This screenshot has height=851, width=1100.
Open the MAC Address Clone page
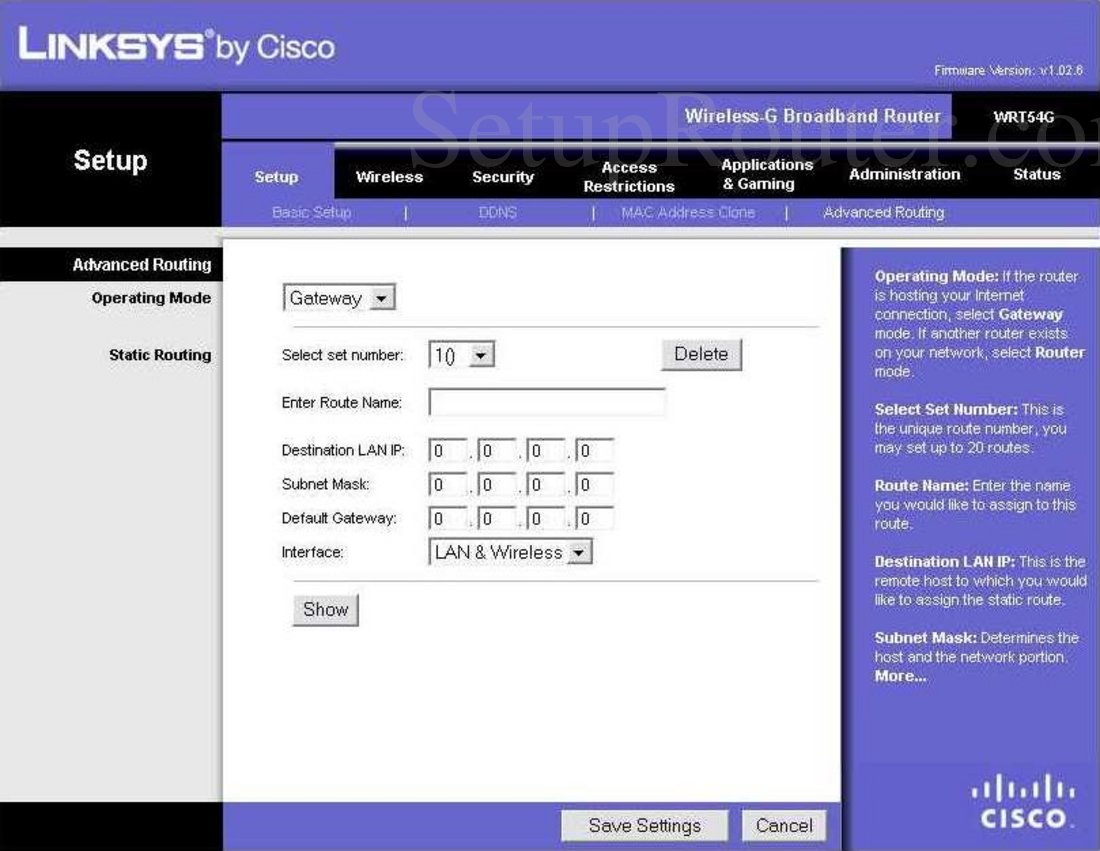pos(688,212)
